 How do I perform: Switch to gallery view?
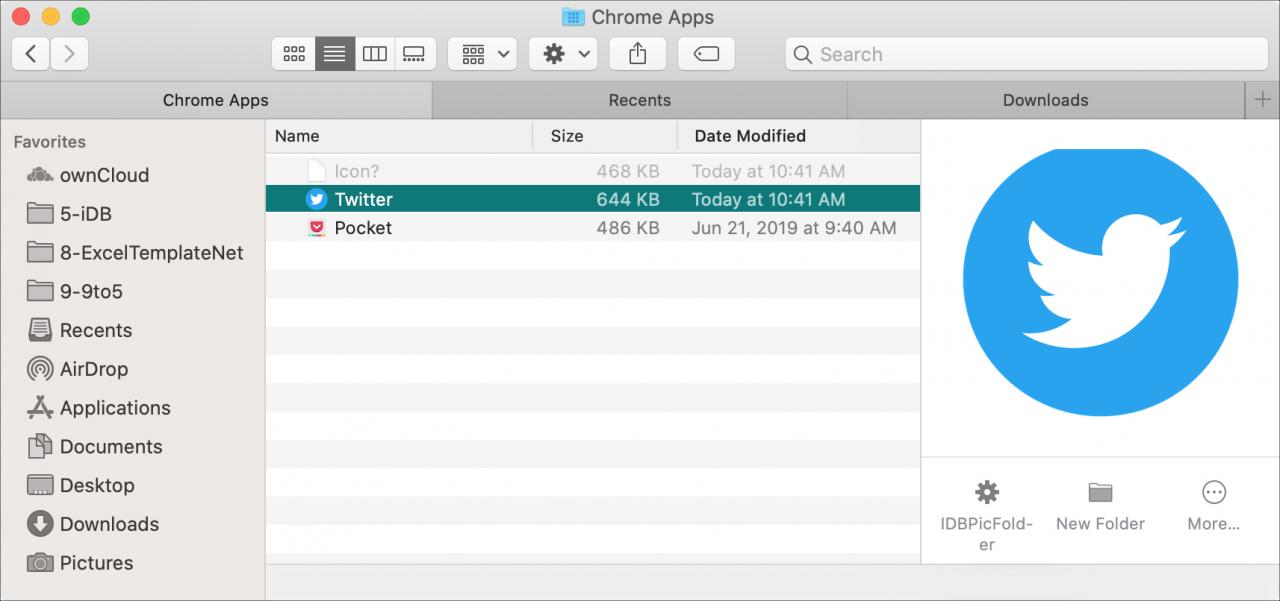tap(415, 54)
